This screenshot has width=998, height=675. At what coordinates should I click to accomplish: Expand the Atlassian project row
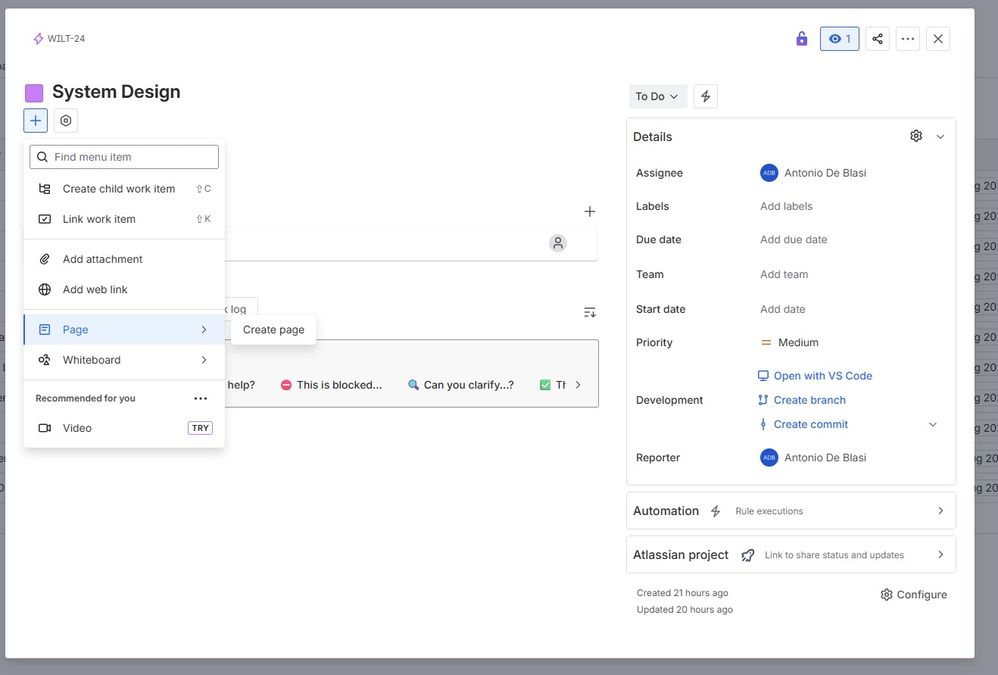click(x=791, y=555)
